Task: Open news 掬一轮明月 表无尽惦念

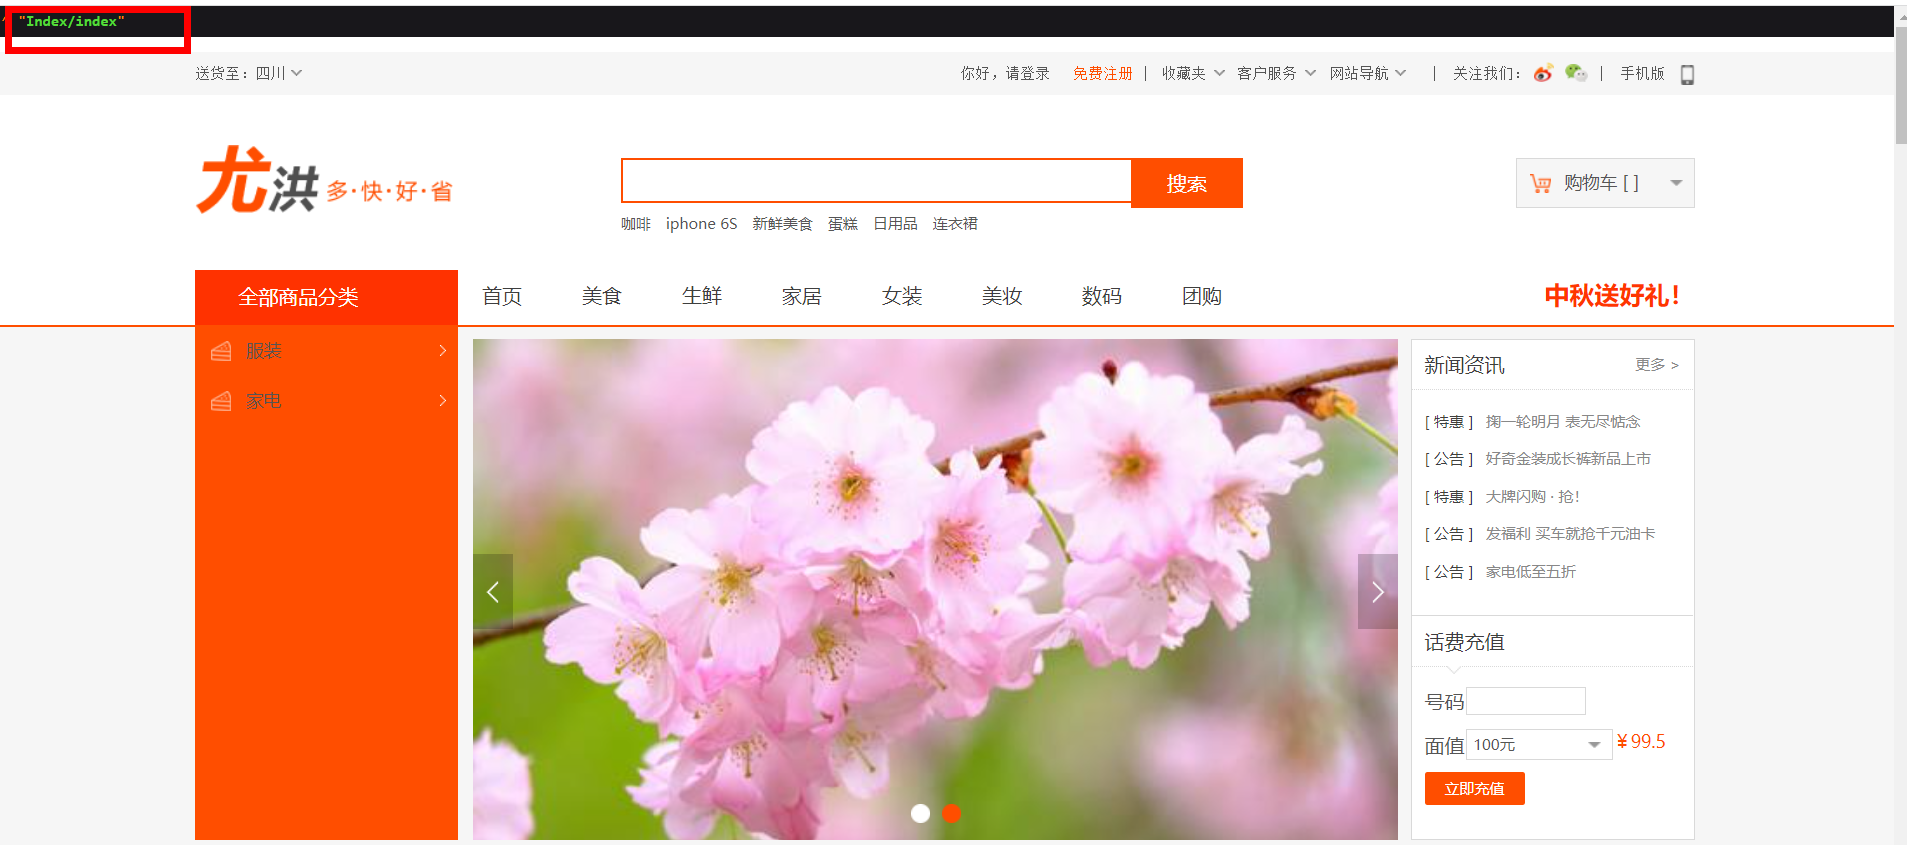Action: point(1563,422)
